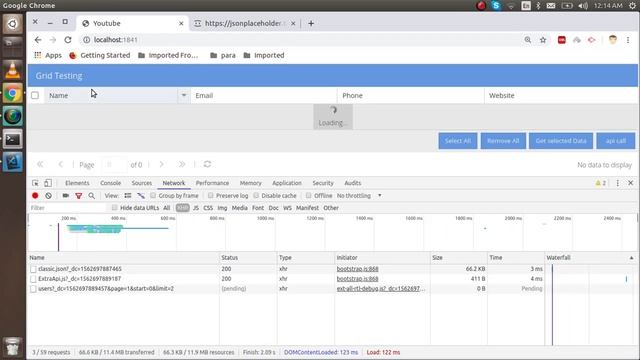Reload the localhost page
640x360 pixels.
(x=68, y=40)
